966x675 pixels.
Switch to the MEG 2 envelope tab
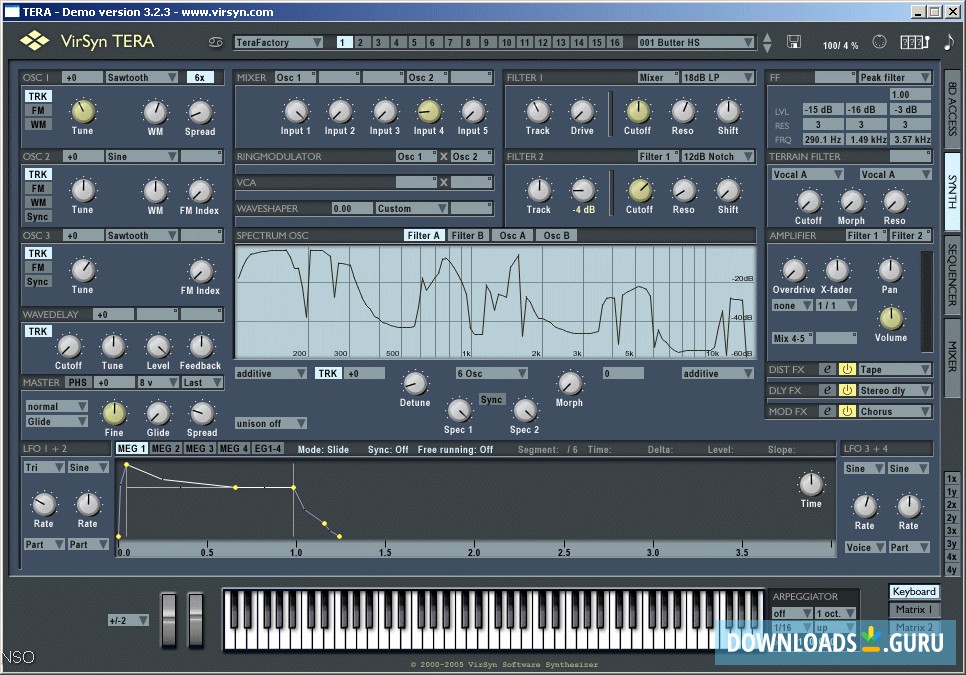pos(166,449)
